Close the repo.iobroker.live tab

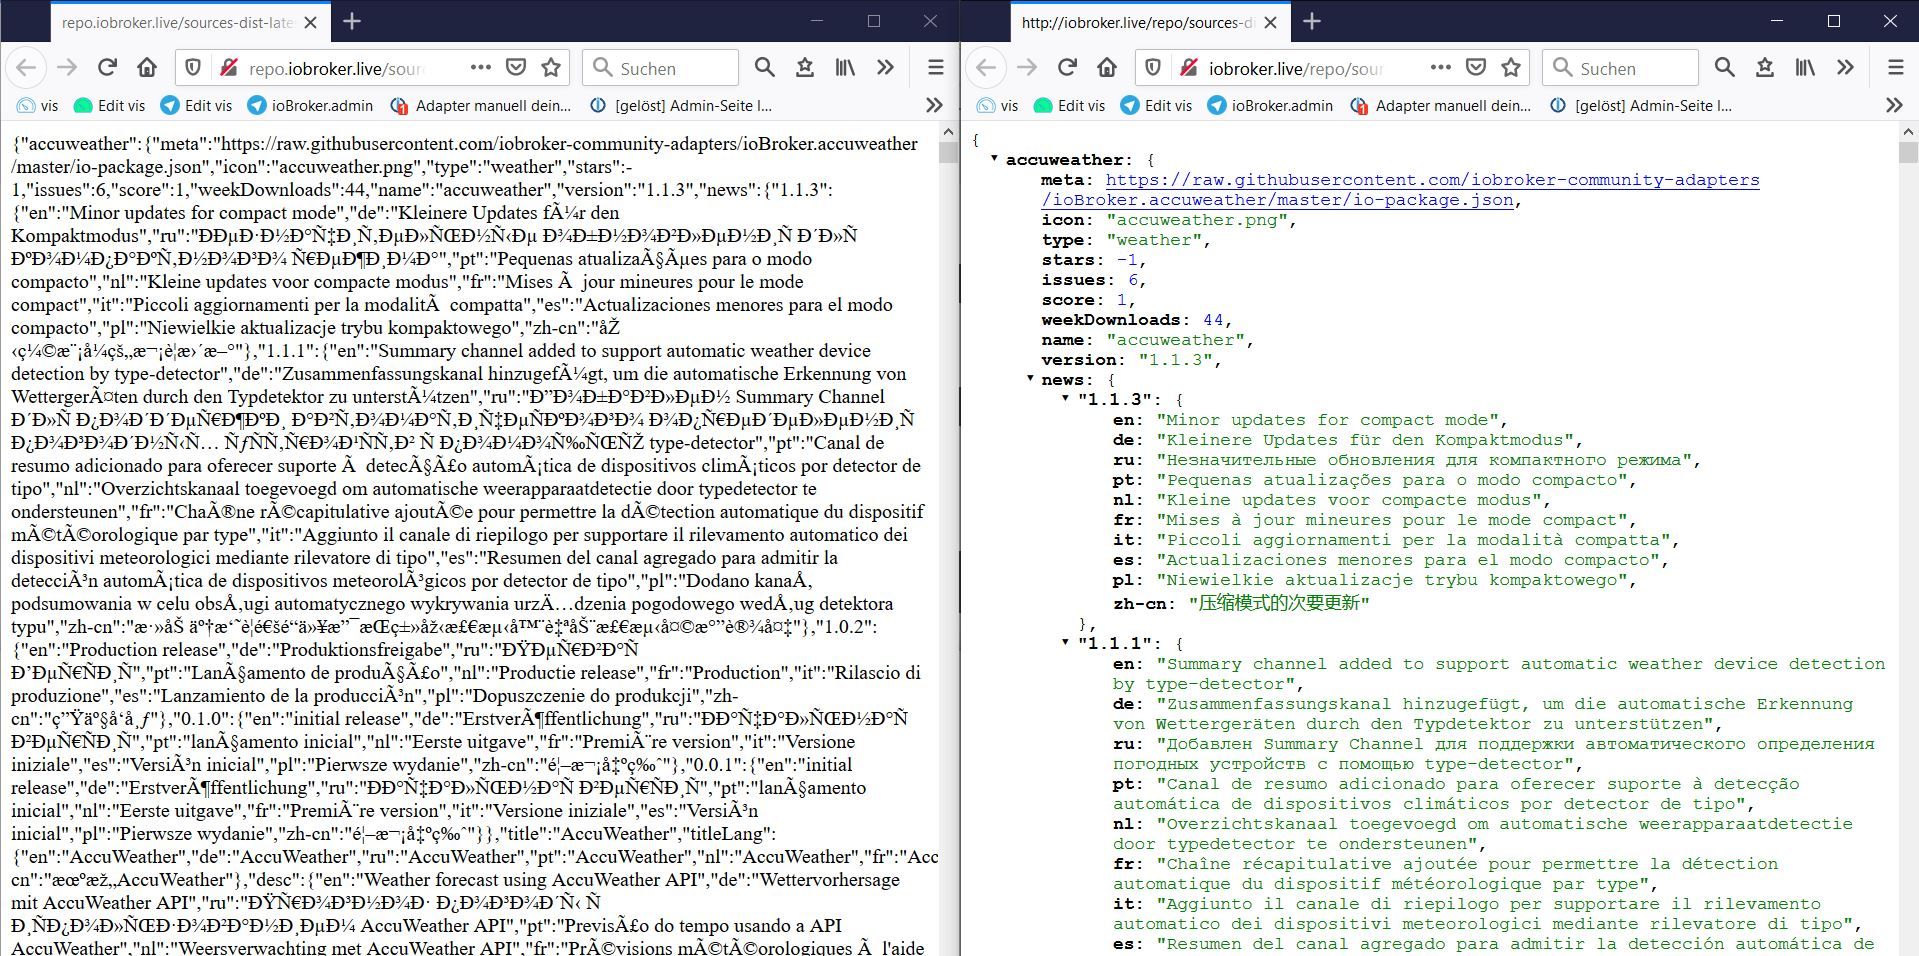click(311, 22)
